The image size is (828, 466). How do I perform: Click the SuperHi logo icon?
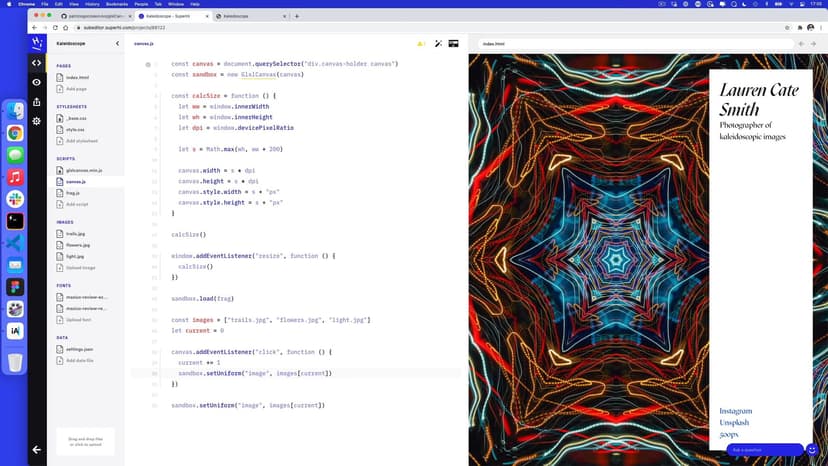coord(37,43)
